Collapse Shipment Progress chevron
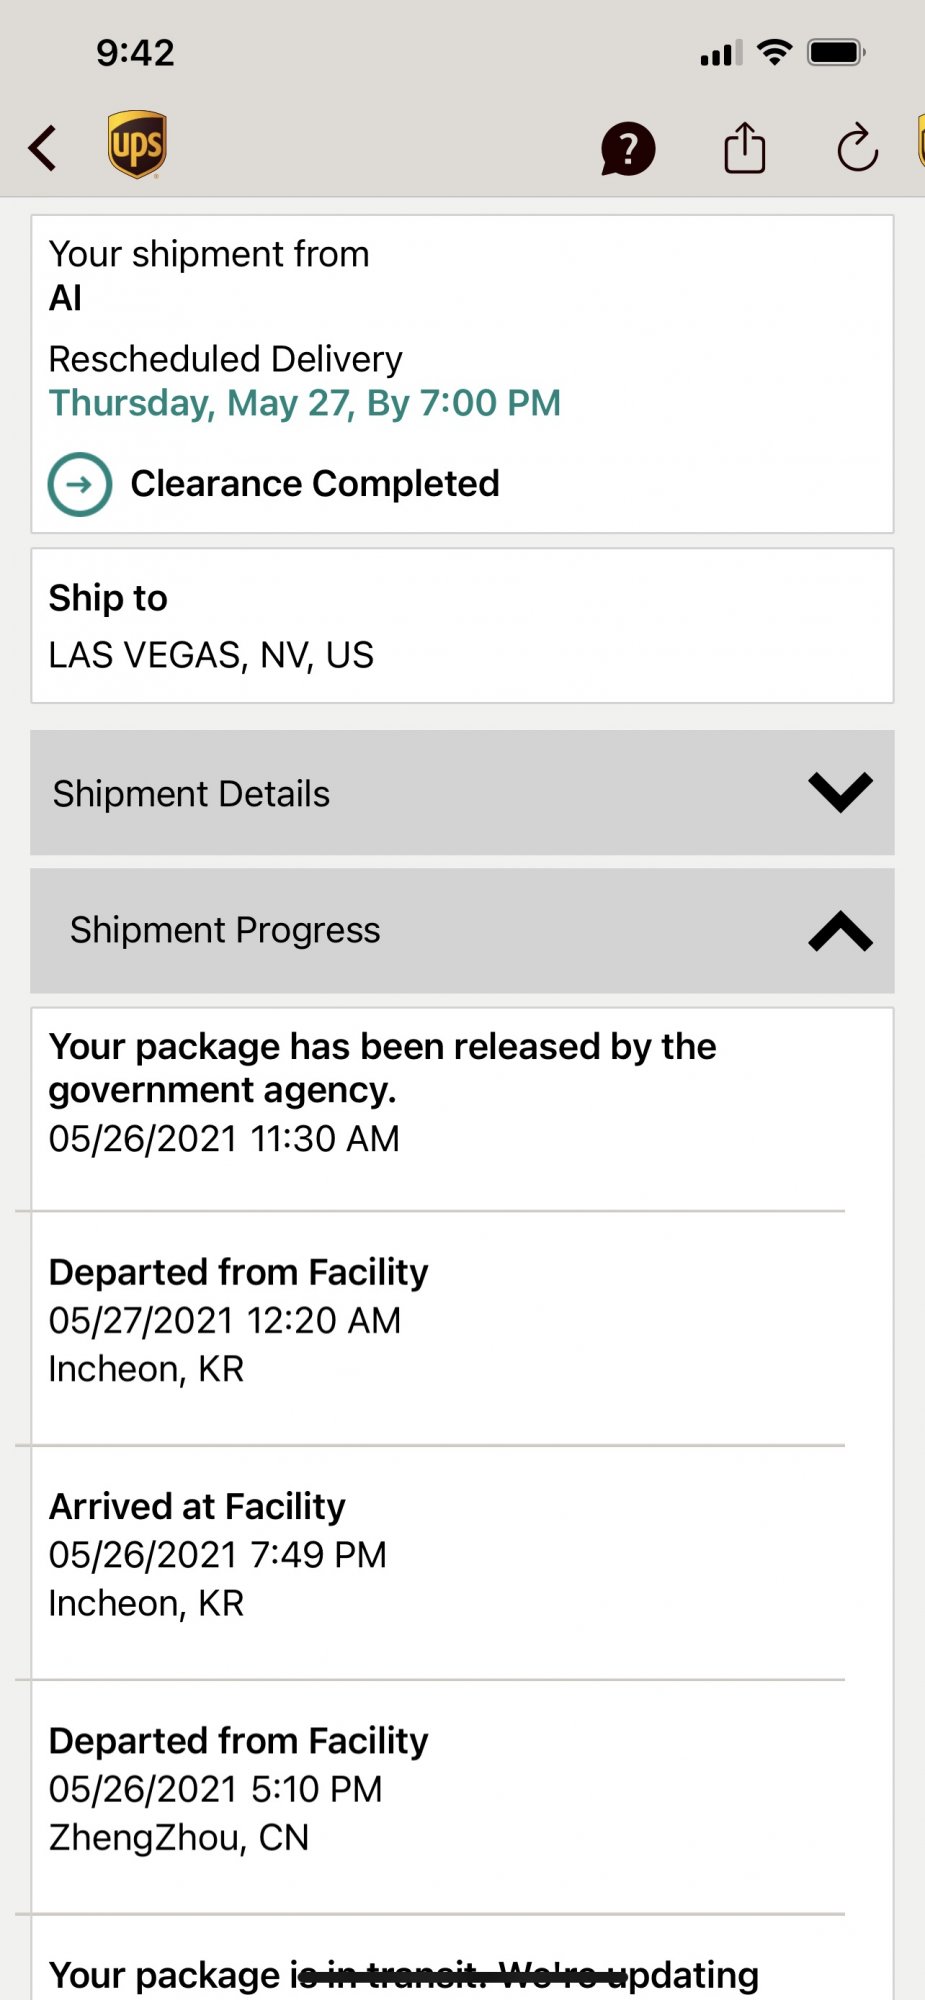This screenshot has width=925, height=2000. click(x=840, y=931)
